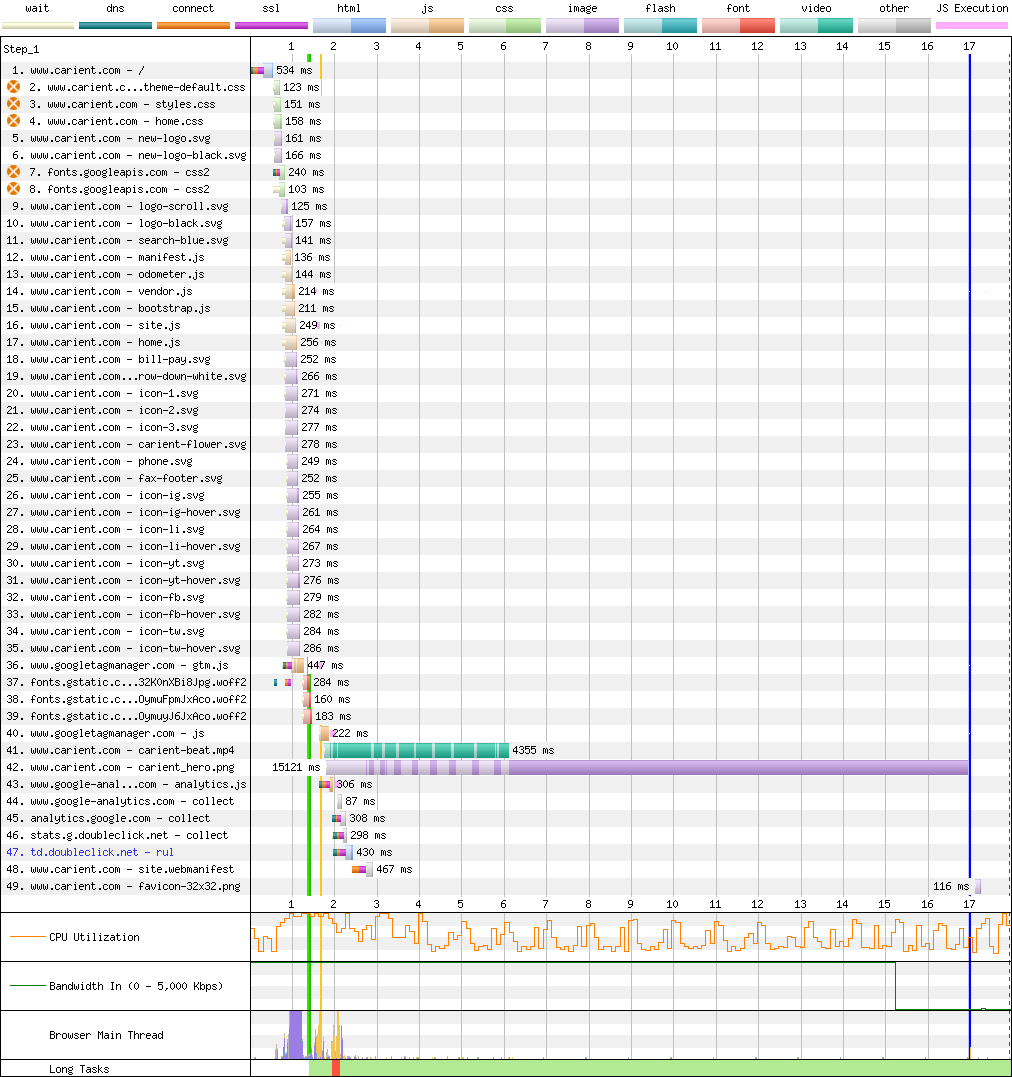Select the 'Long Tasks' label

[79, 1069]
